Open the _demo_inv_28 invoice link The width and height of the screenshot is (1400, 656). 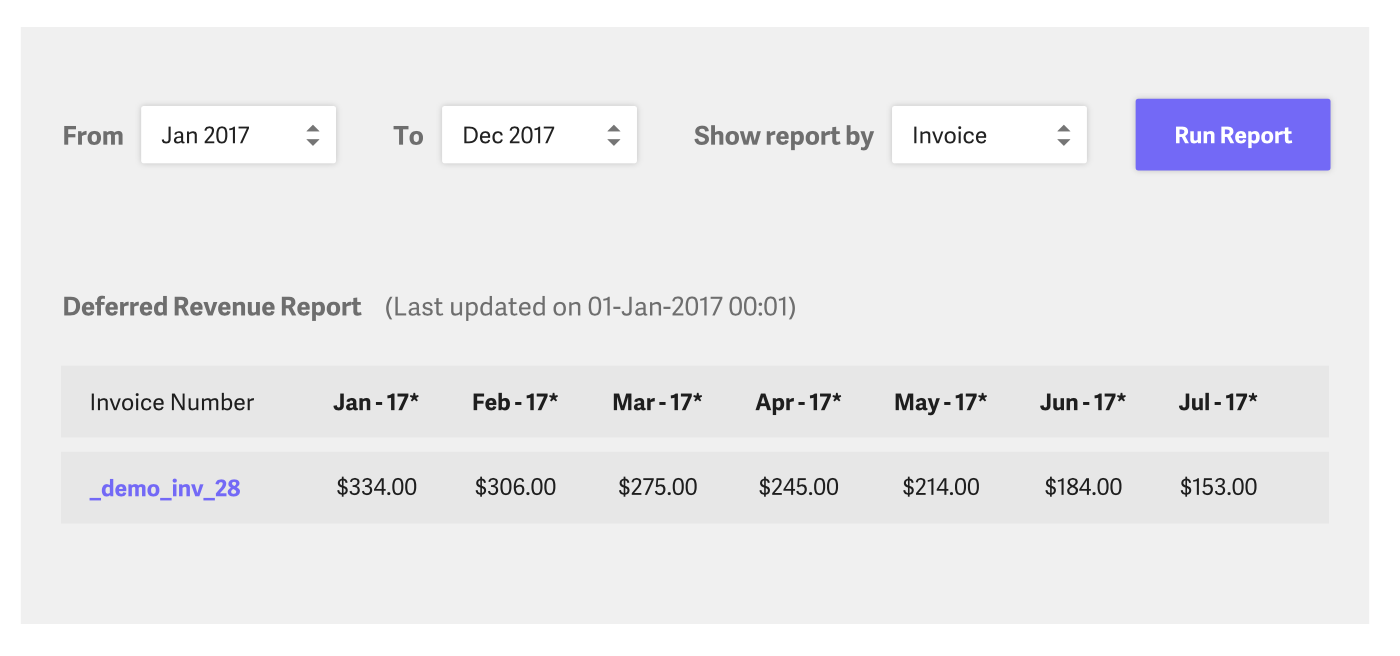click(165, 488)
